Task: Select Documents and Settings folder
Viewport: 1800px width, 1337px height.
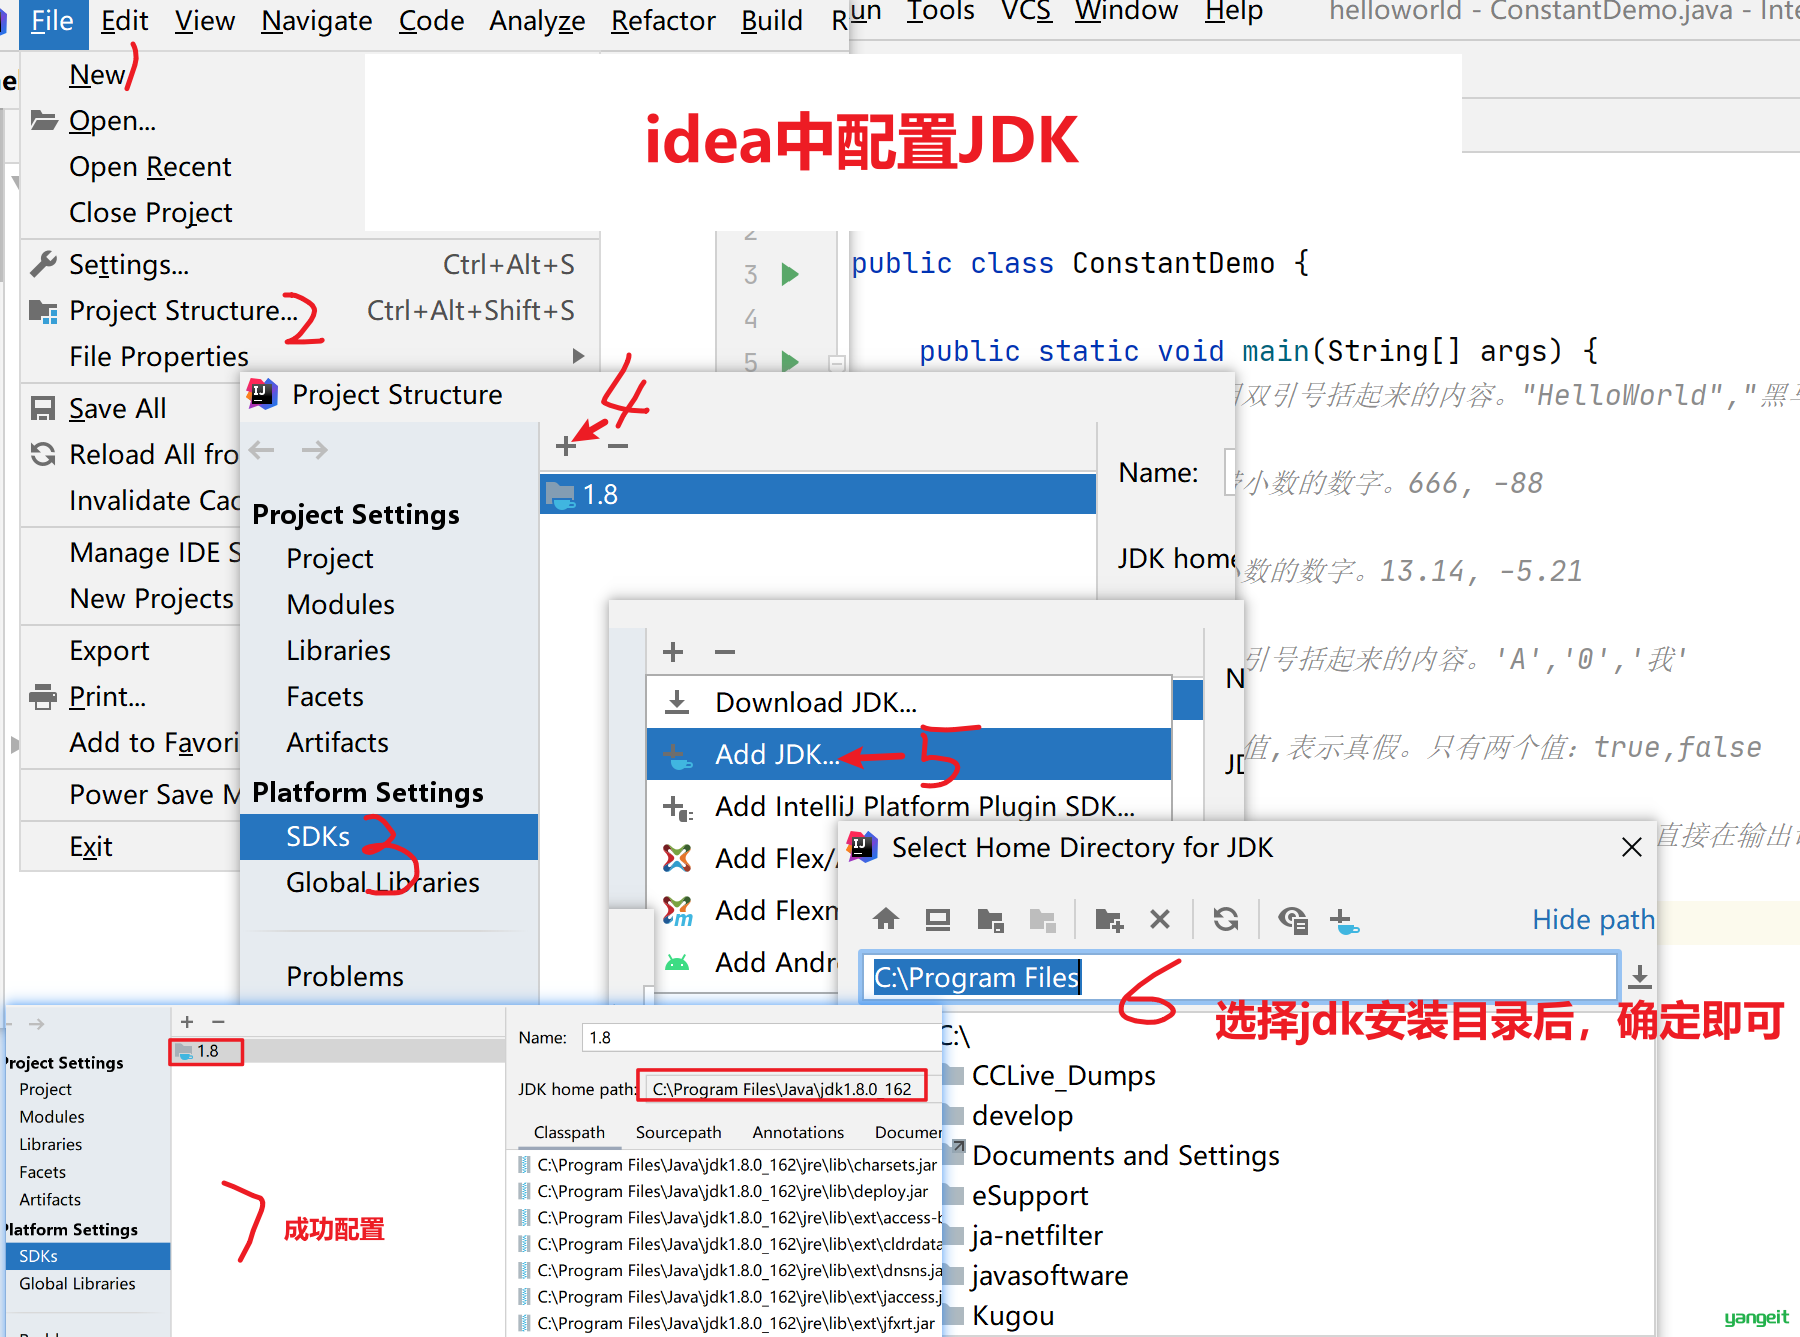Action: (1125, 1155)
